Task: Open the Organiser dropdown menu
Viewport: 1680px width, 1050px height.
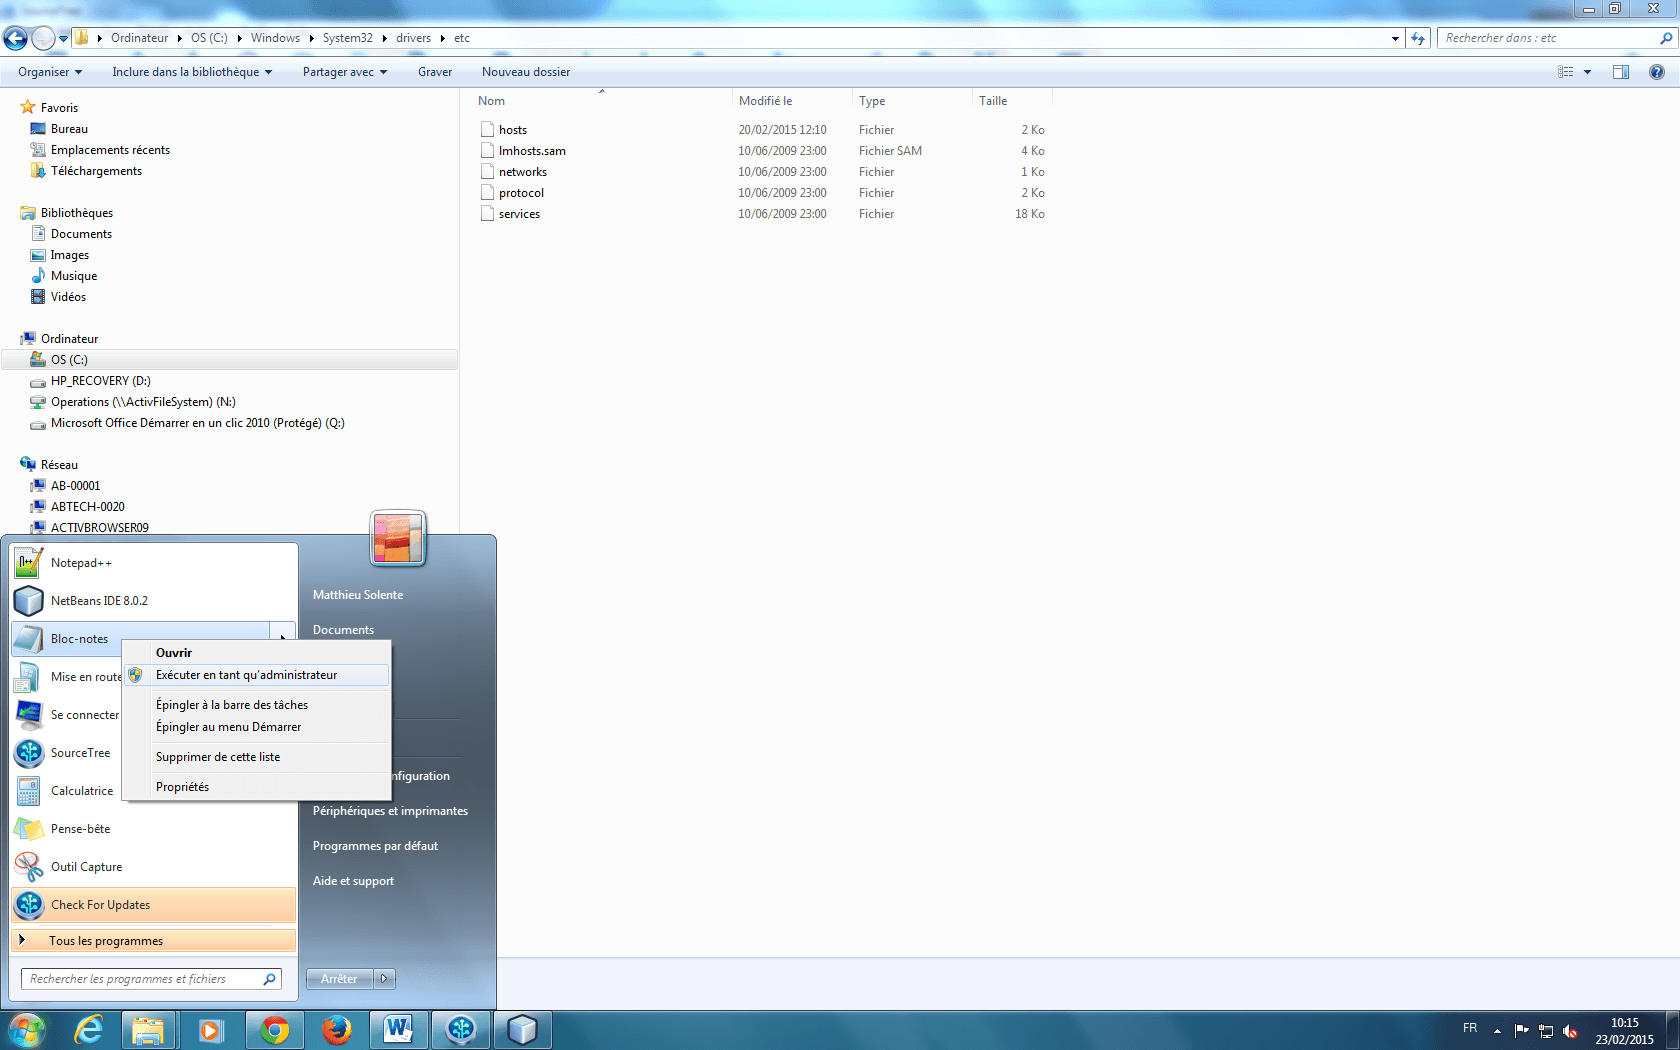Action: 50,72
